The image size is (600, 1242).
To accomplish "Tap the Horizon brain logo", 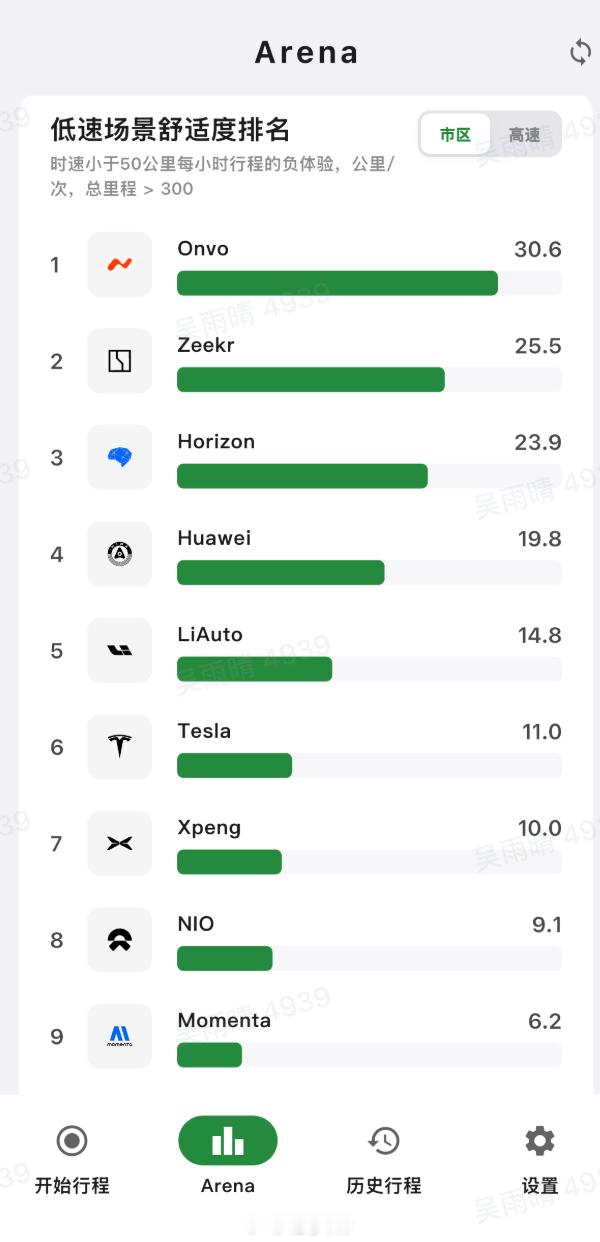I will pyautogui.click(x=120, y=458).
